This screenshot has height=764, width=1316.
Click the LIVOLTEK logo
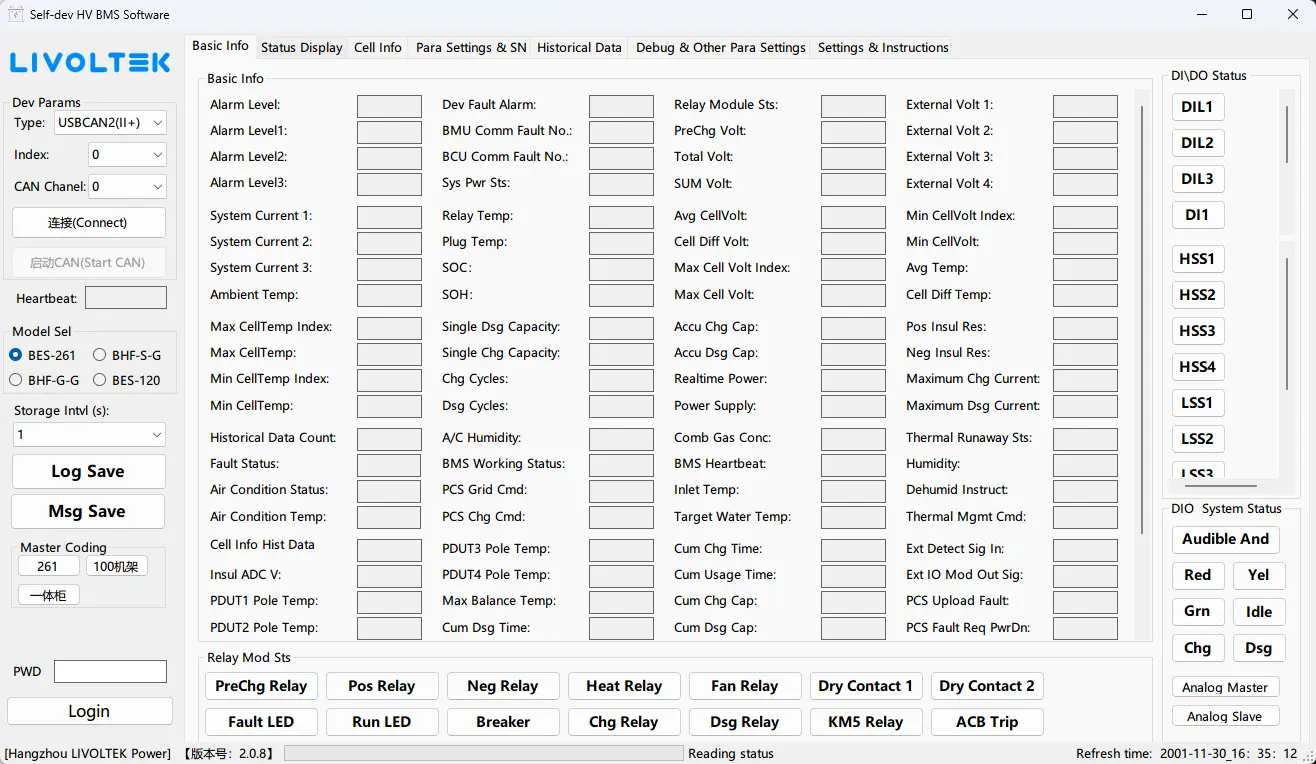pyautogui.click(x=90, y=62)
